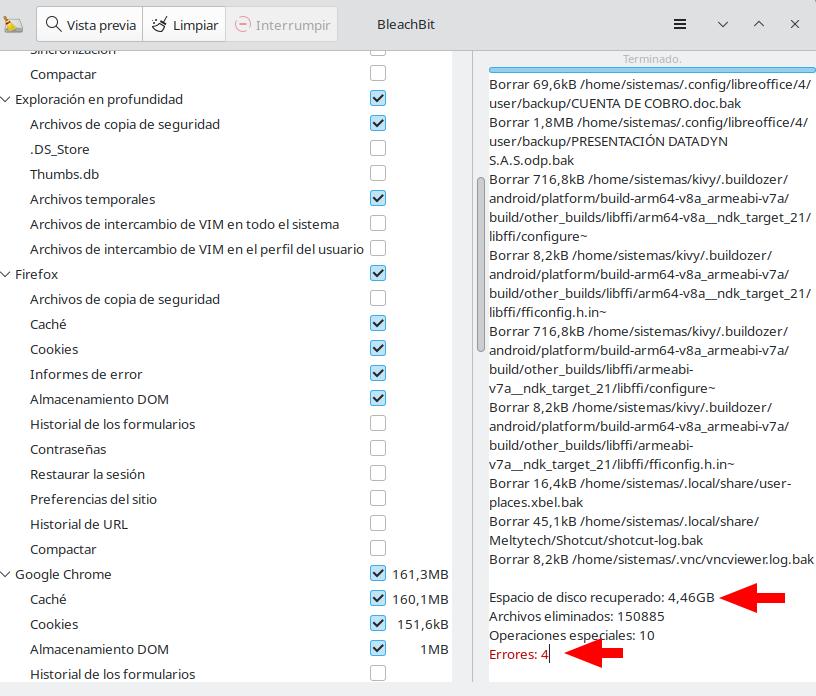The width and height of the screenshot is (816, 696).
Task: Uncheck Archivos de copia de seguridad under Exploración
Action: click(378, 123)
